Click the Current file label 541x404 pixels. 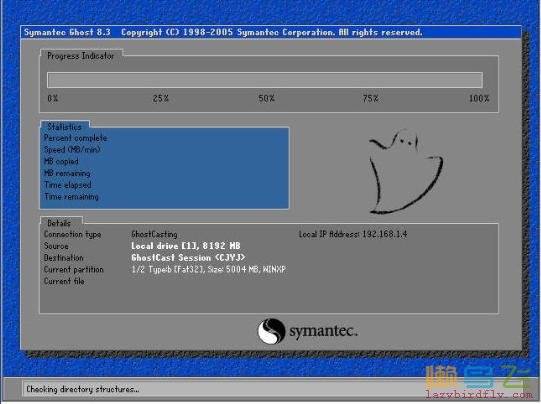pos(64,281)
